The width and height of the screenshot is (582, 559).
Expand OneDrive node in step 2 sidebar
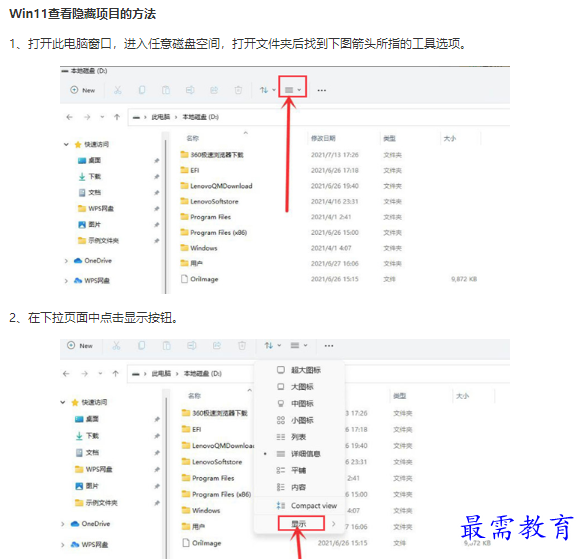click(x=63, y=524)
